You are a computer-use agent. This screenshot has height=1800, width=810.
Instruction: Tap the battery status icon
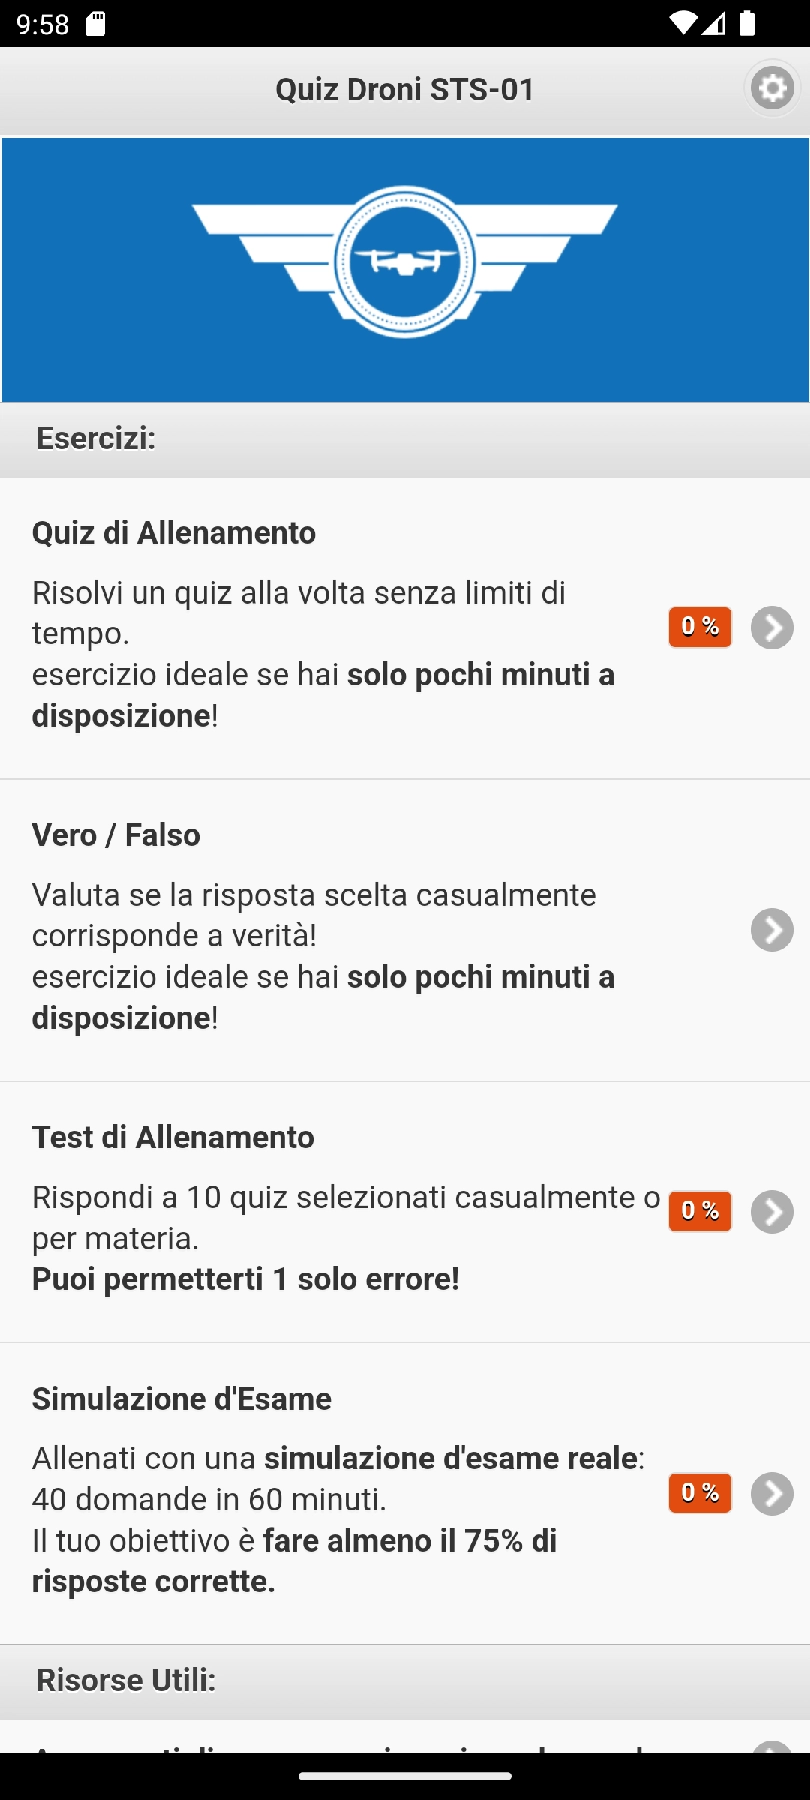click(747, 24)
